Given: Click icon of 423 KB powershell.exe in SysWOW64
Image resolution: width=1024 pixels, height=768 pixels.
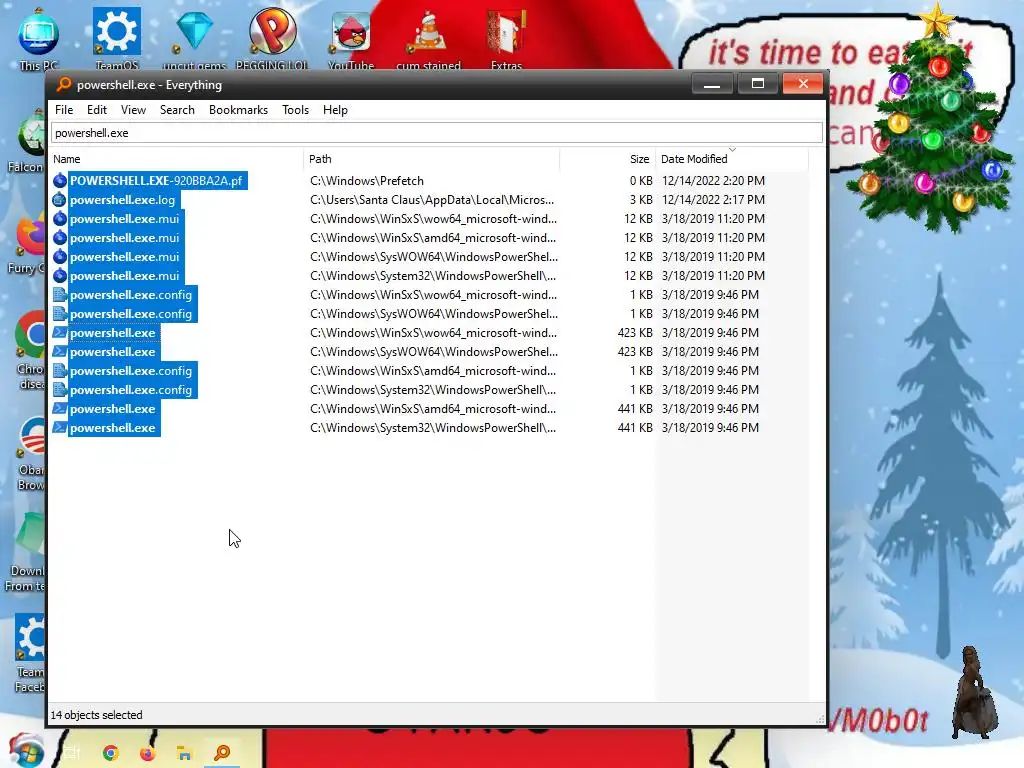Looking at the screenshot, I should pyautogui.click(x=60, y=351).
